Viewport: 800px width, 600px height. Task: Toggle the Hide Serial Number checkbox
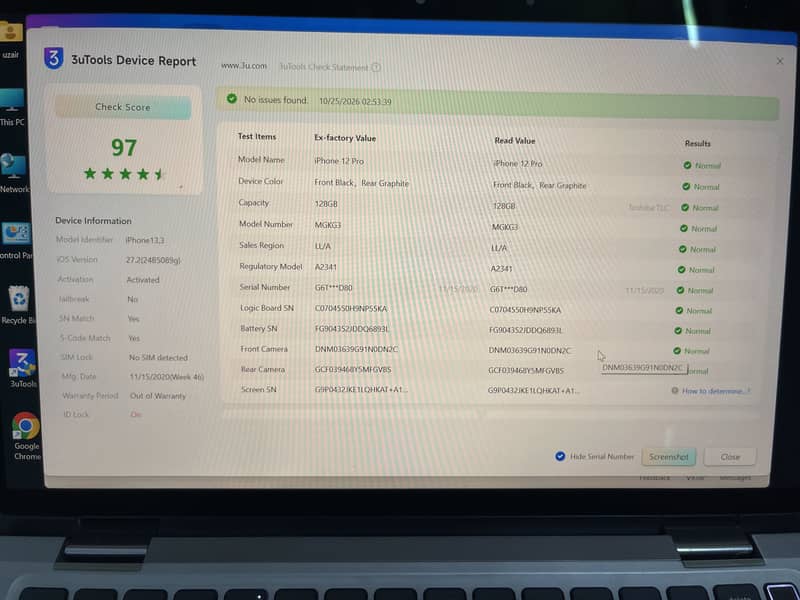click(x=560, y=456)
